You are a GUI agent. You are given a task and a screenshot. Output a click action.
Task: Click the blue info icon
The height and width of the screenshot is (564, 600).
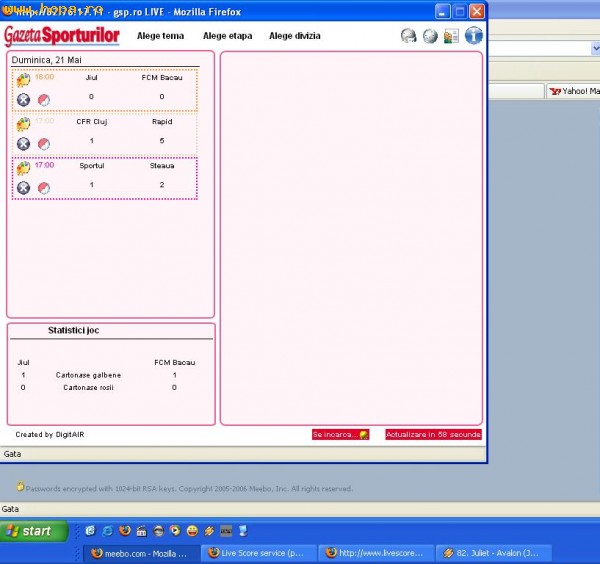click(x=473, y=36)
